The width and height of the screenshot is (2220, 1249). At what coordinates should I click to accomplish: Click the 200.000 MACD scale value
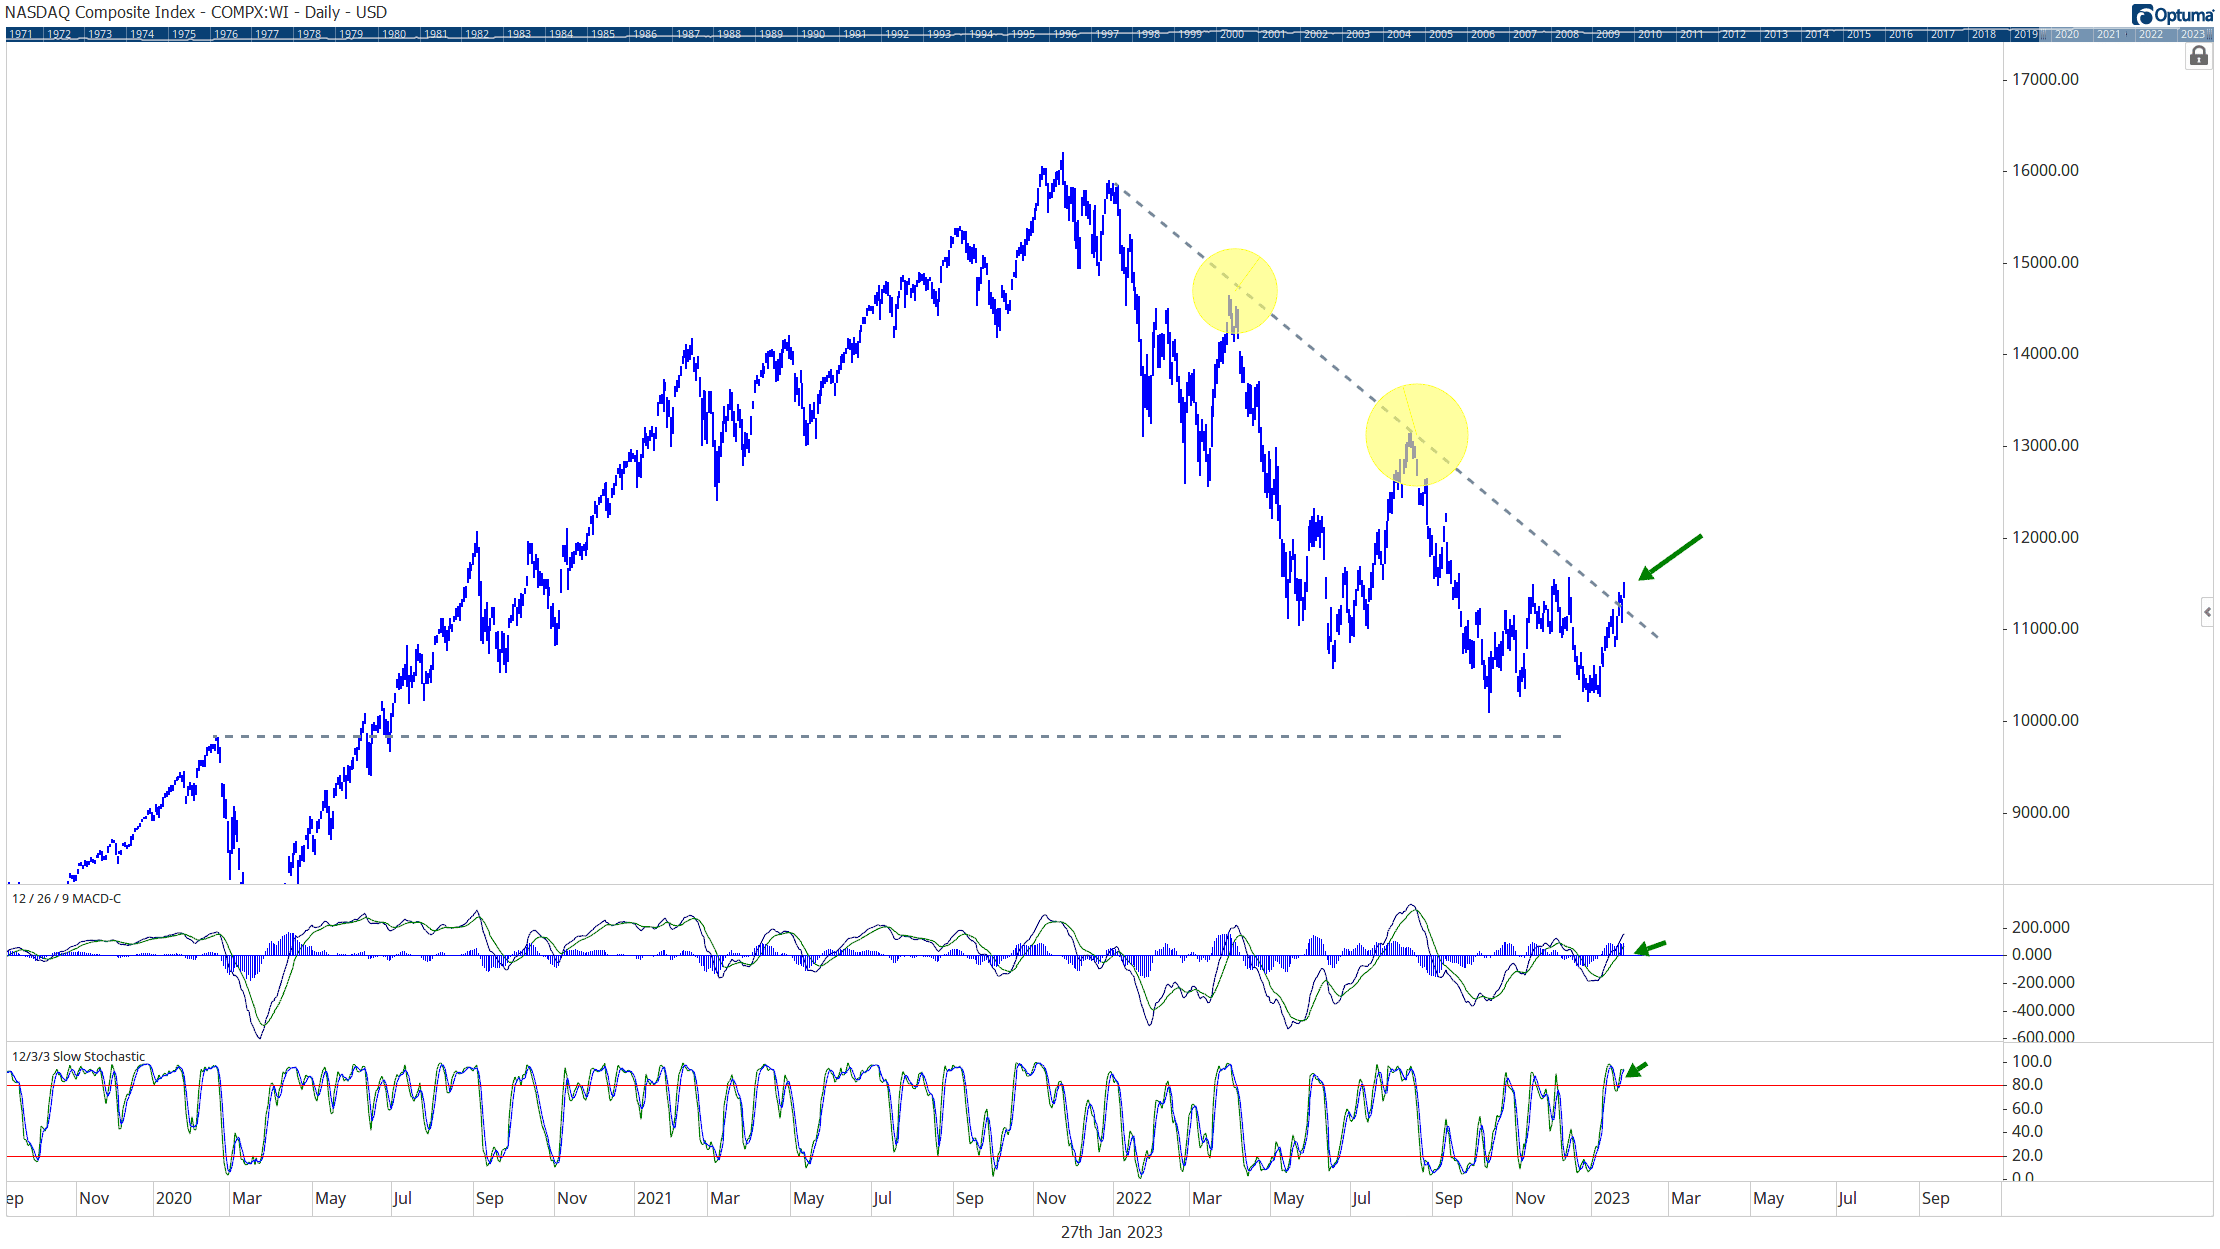click(x=2041, y=927)
